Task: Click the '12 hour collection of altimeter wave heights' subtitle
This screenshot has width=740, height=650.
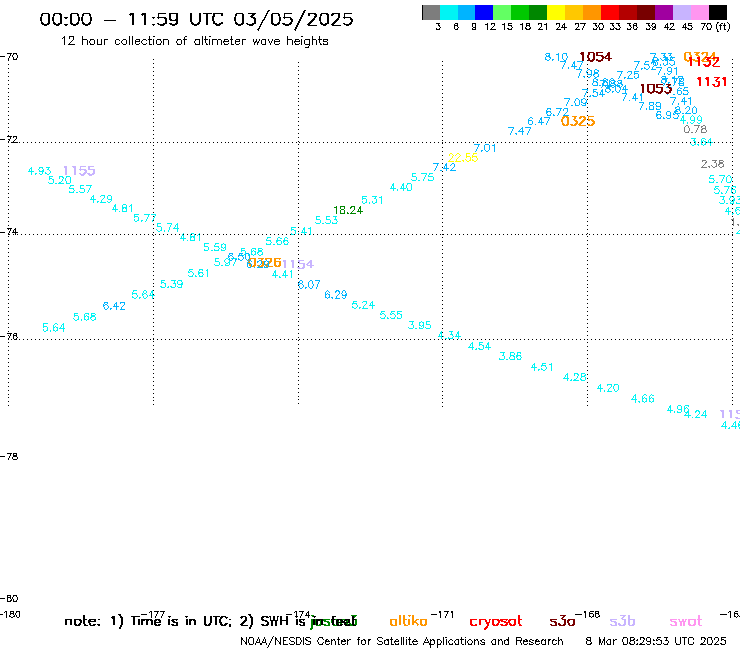Action: point(194,41)
